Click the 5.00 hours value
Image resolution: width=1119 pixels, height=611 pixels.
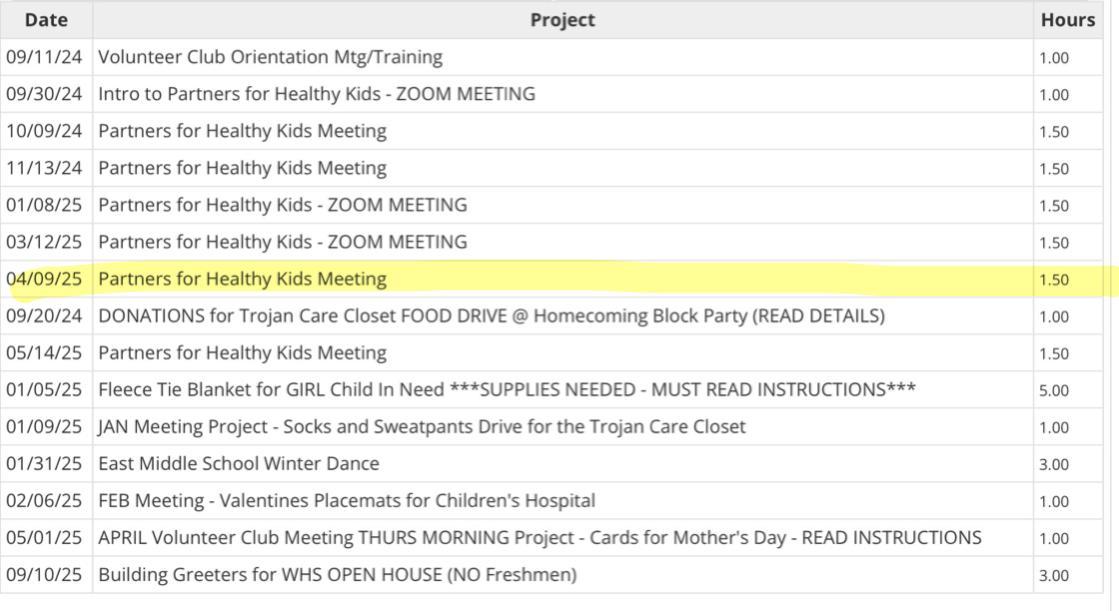1054,391
